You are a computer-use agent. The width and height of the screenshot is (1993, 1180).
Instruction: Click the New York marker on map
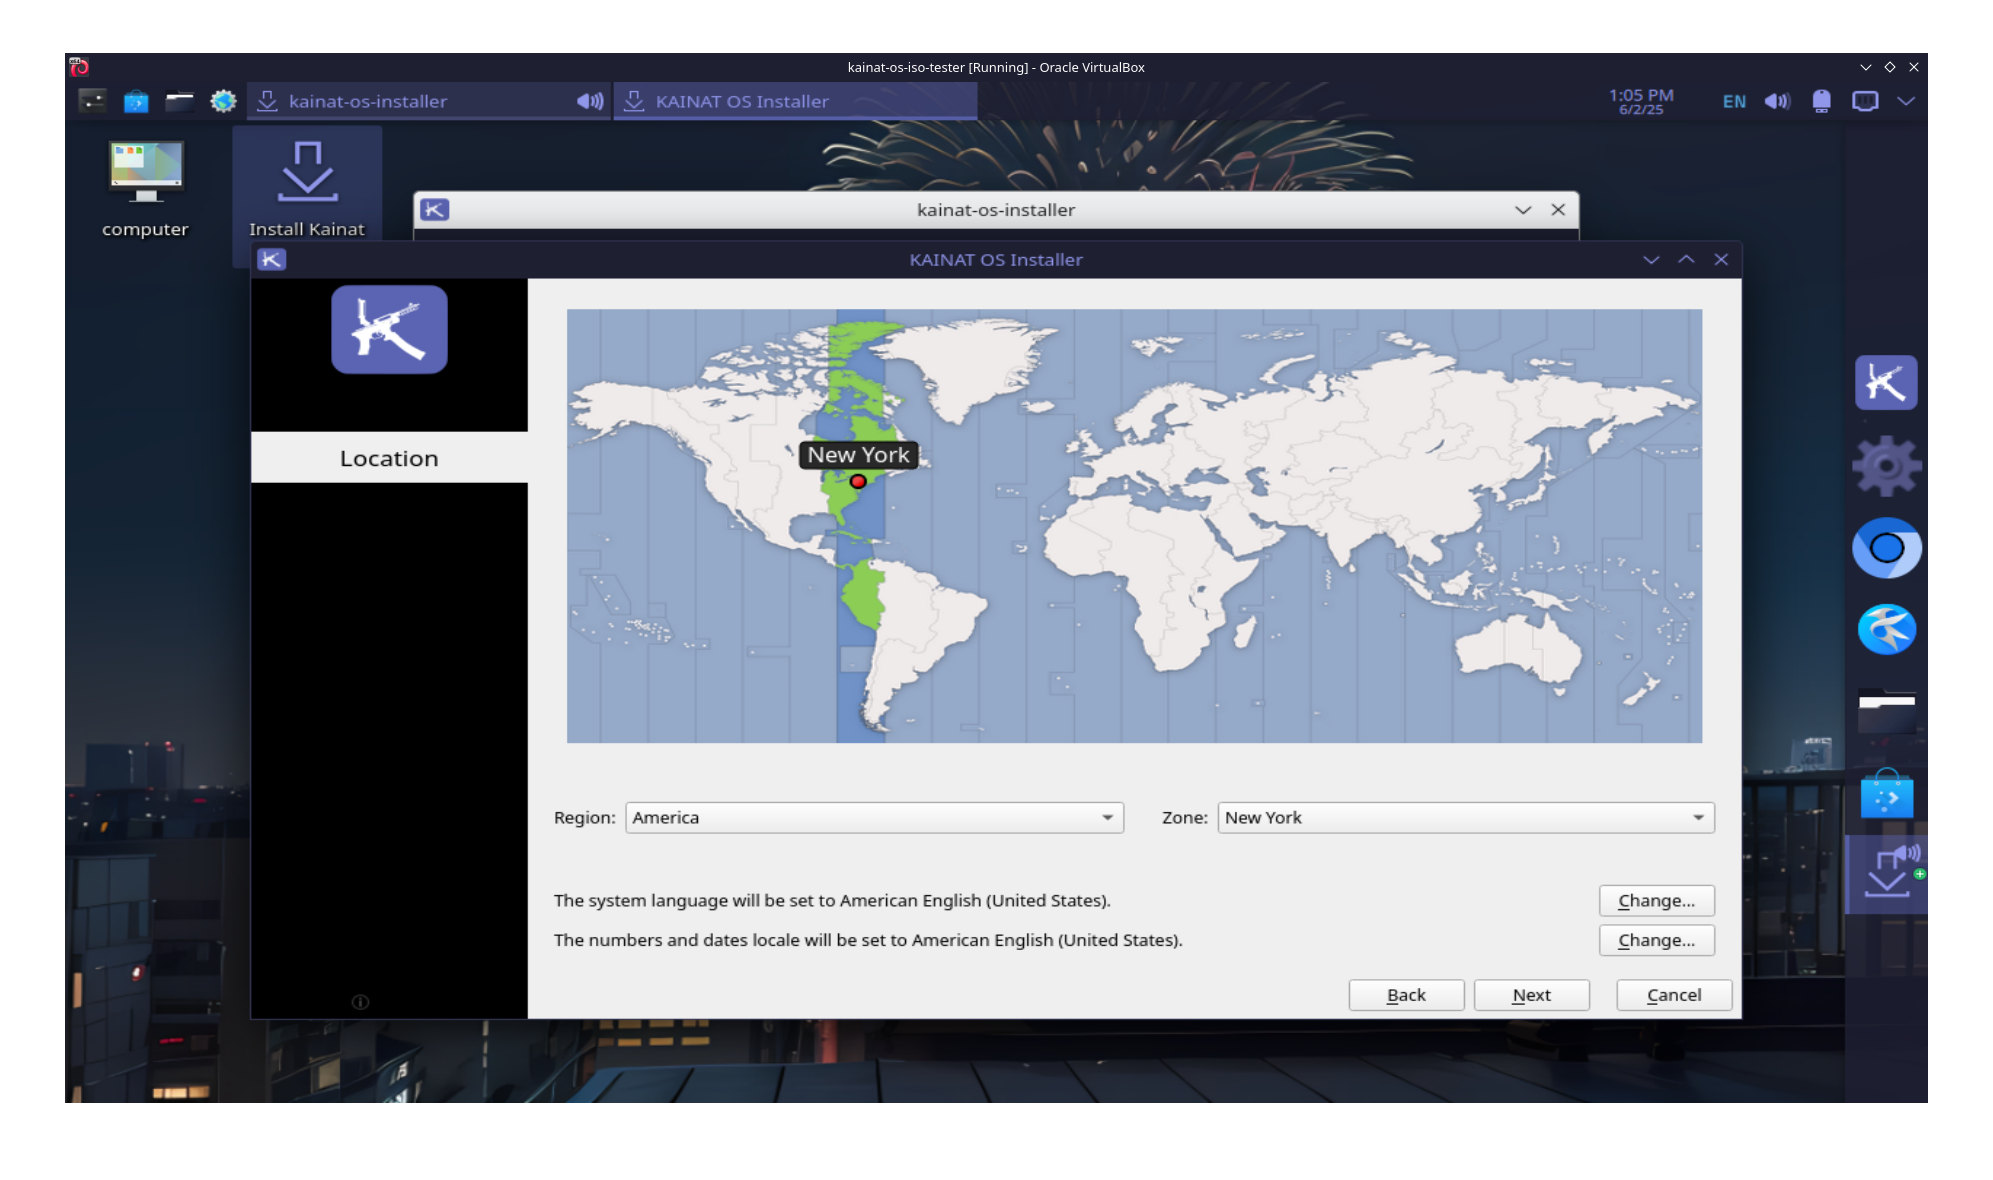(x=858, y=482)
